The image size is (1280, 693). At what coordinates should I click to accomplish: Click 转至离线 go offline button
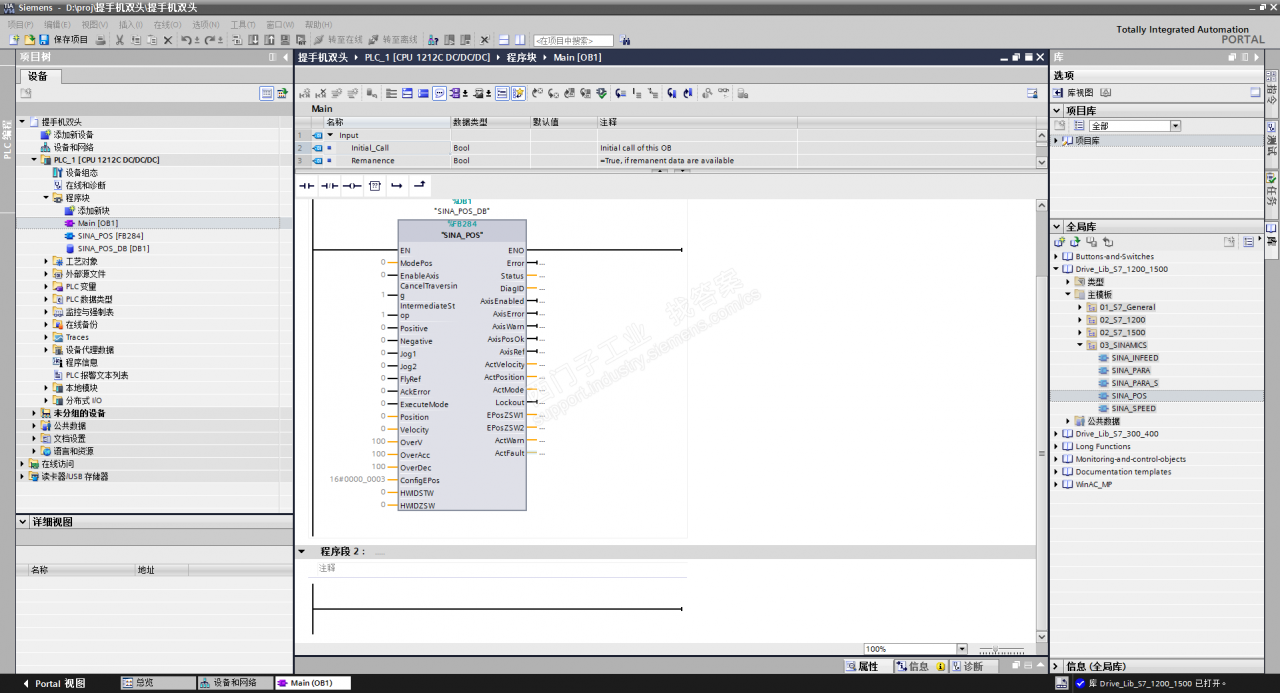click(393, 40)
